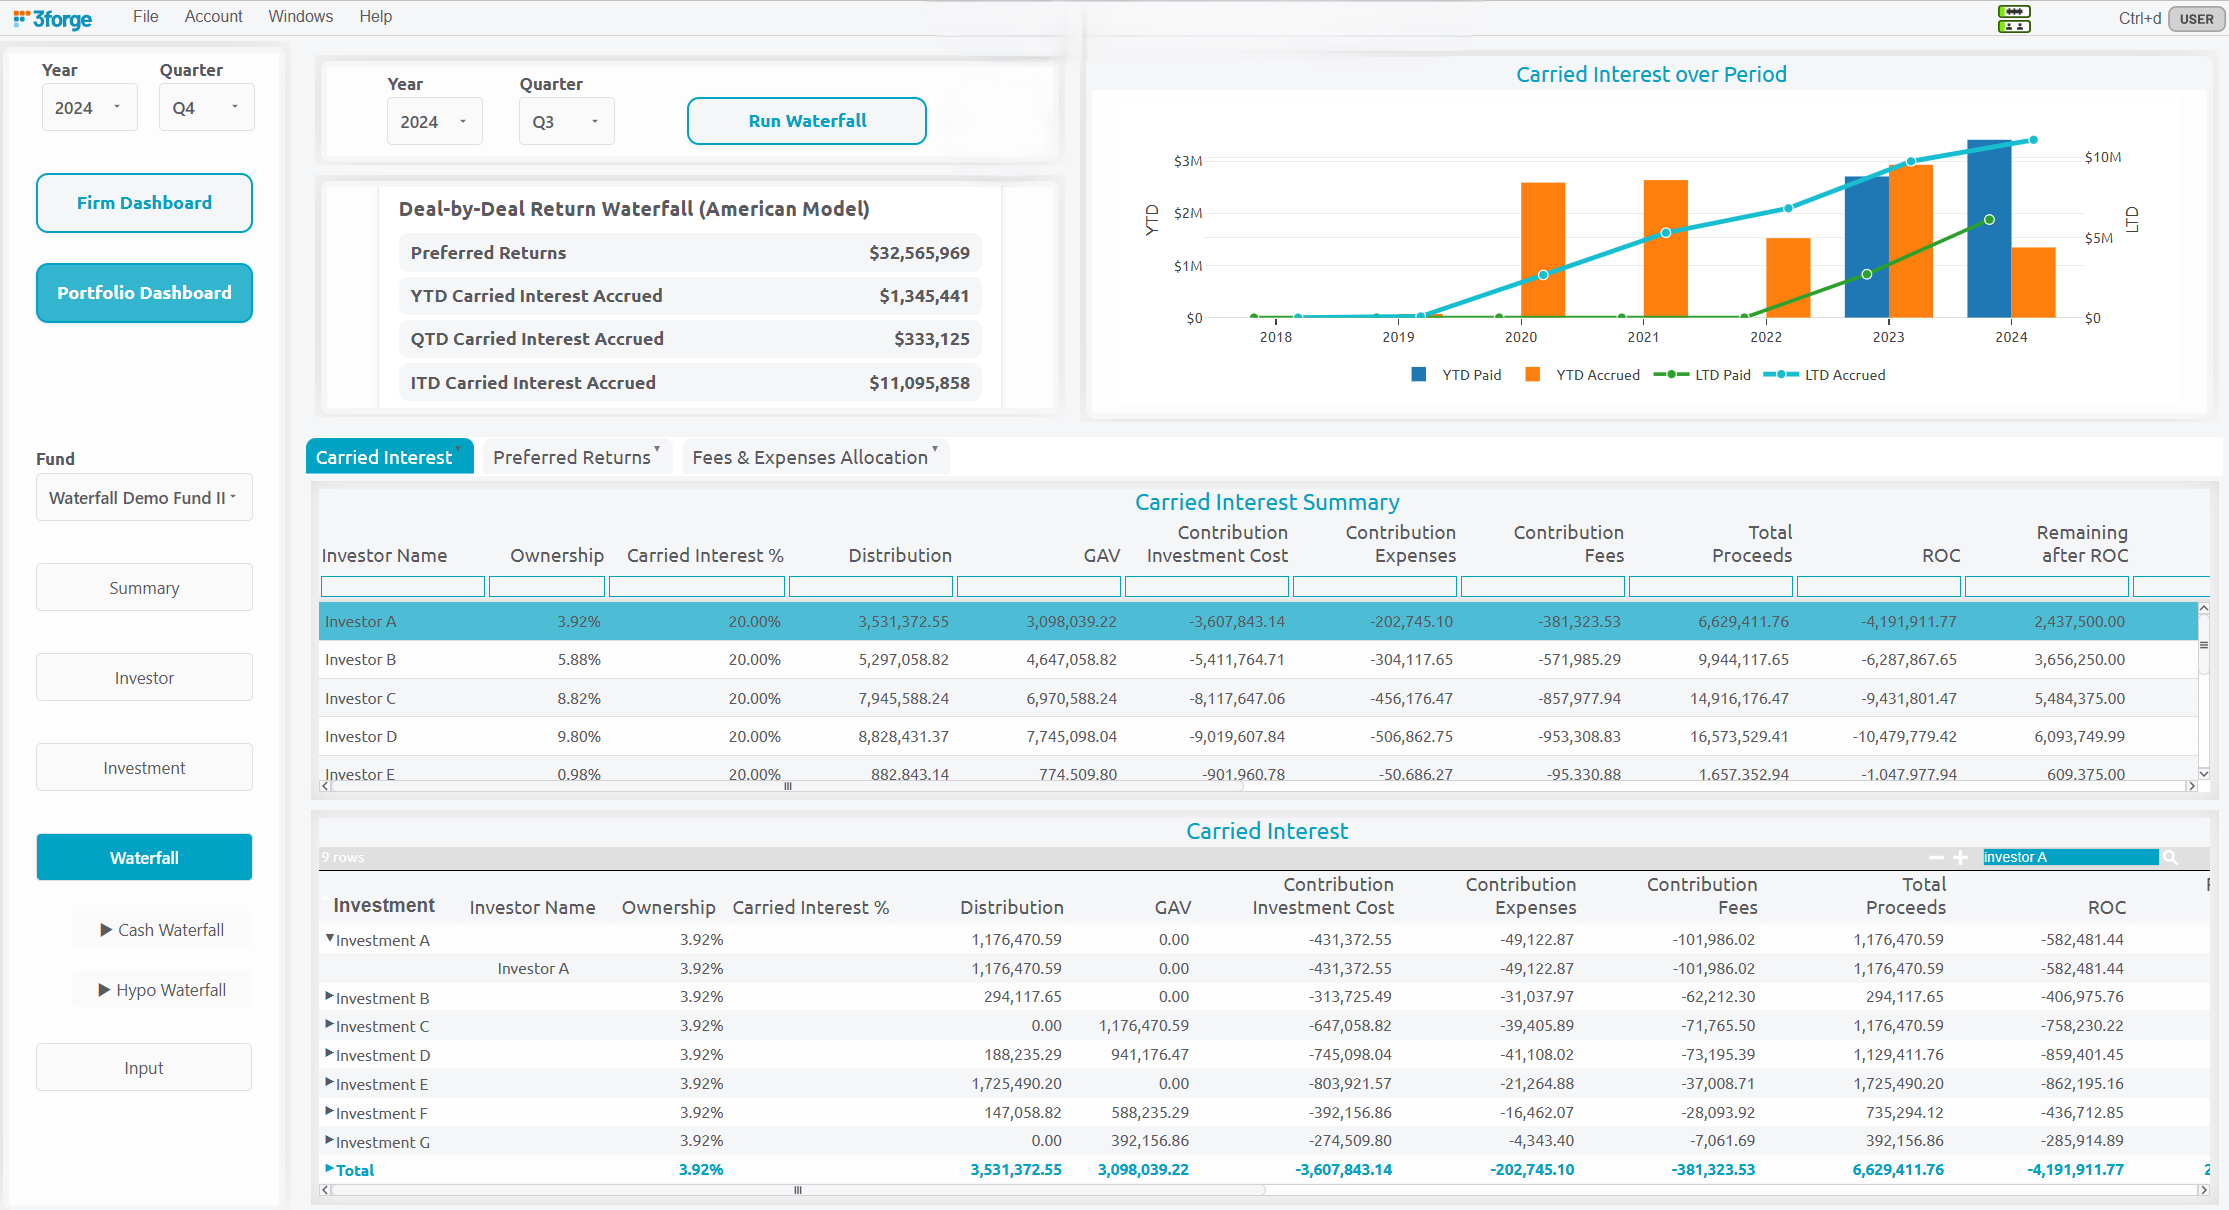The image size is (2229, 1210).
Task: Expand the Investment D tree row
Action: click(329, 1053)
